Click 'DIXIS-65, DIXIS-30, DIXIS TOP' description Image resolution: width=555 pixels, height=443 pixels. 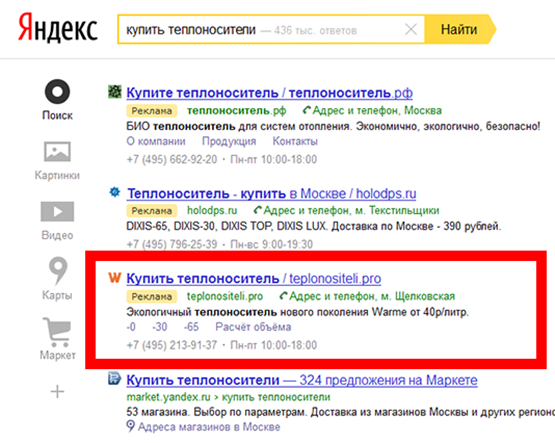coord(314,226)
